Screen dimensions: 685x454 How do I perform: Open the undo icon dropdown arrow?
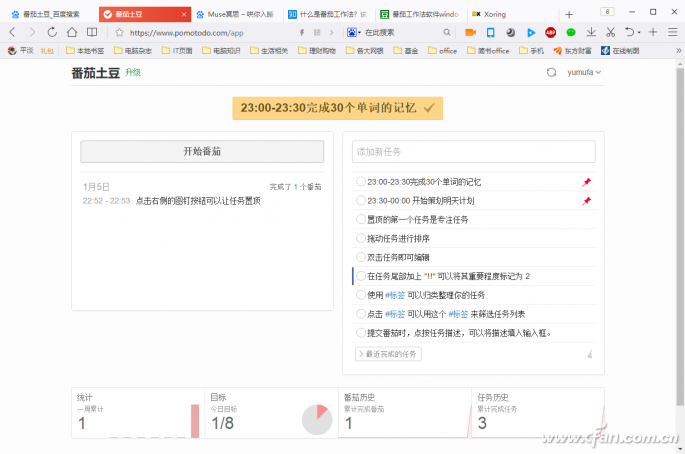coord(639,32)
